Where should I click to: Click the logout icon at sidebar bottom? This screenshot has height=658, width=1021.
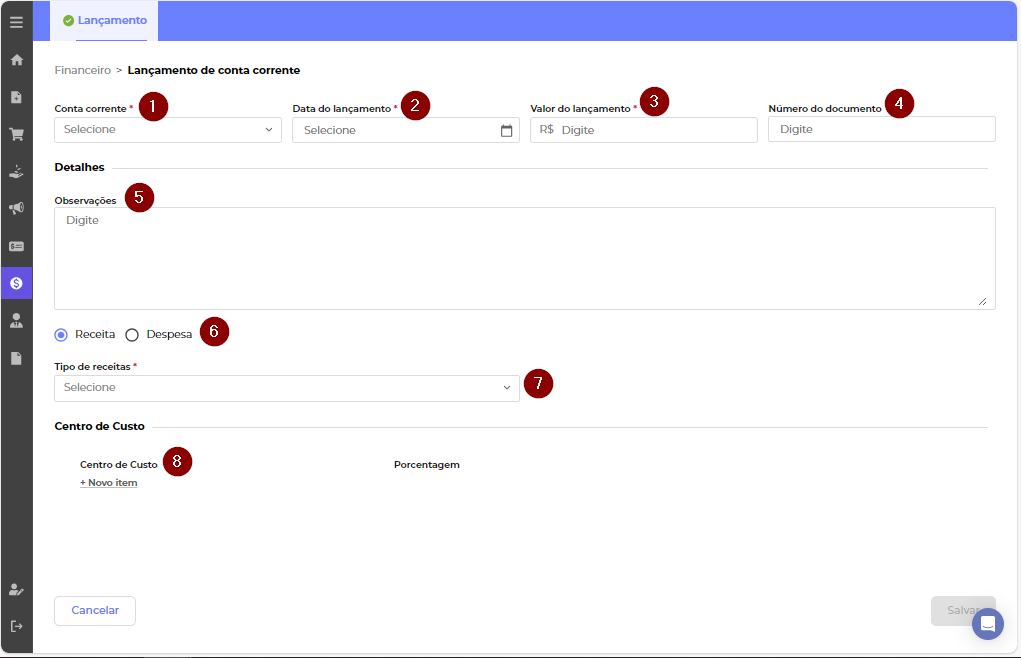click(16, 626)
